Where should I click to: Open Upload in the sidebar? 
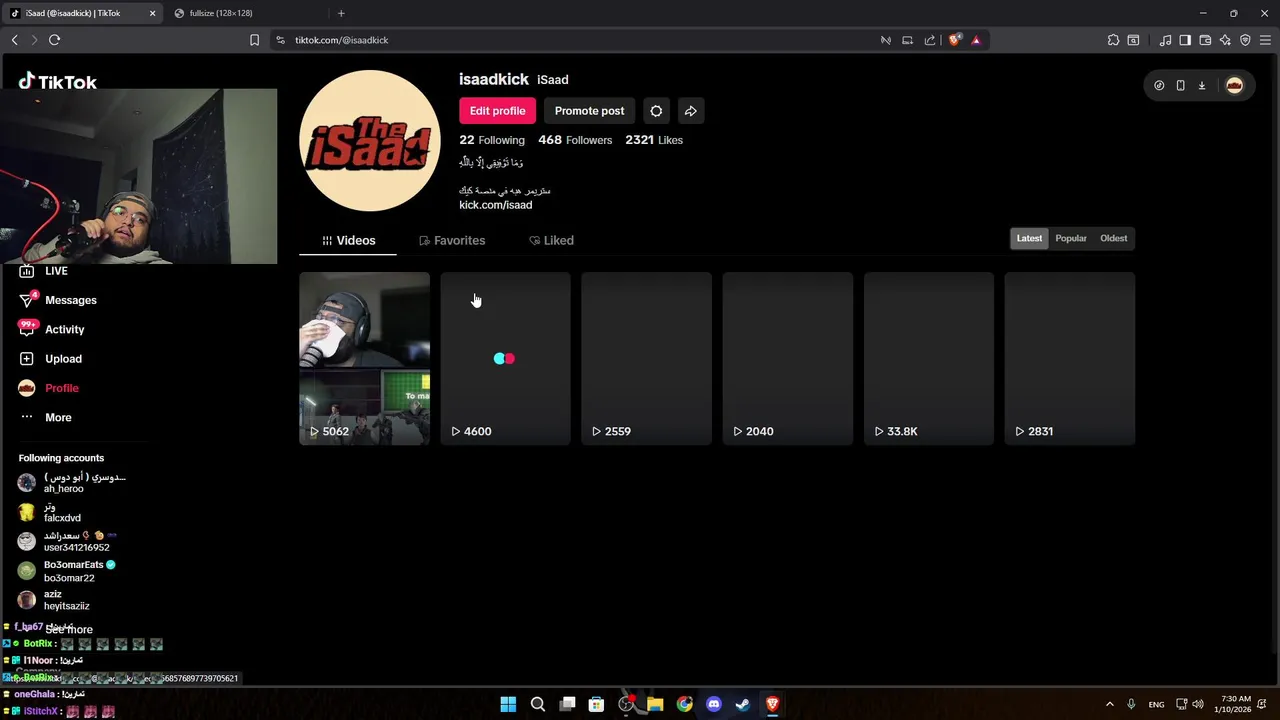(x=50, y=359)
